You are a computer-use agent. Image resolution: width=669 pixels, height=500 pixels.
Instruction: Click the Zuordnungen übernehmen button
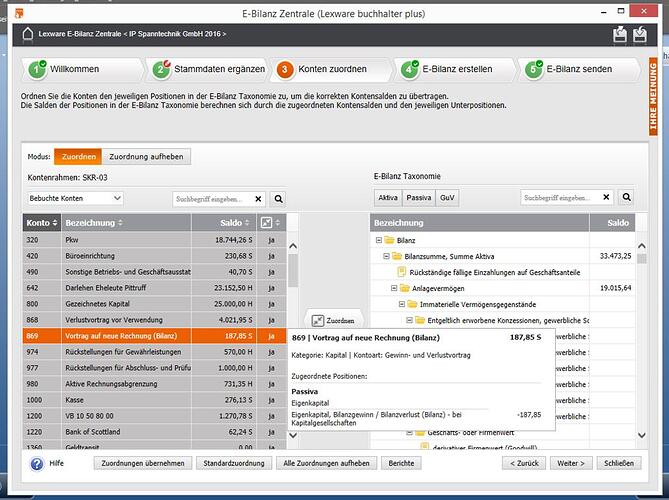(143, 463)
